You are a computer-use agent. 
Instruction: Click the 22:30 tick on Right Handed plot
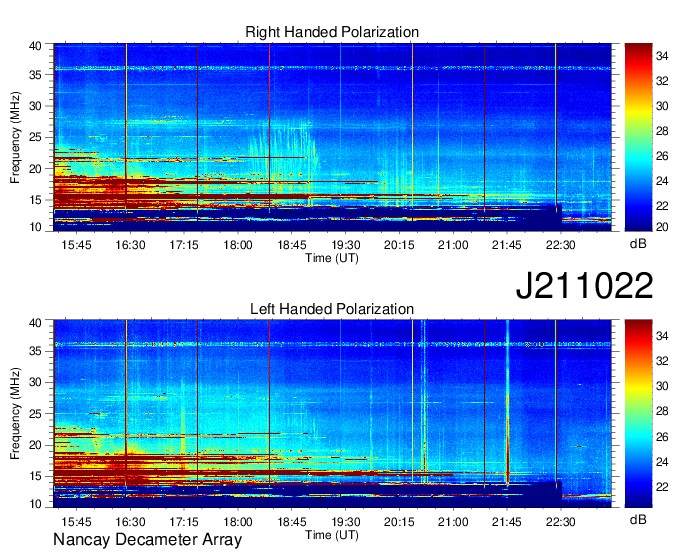[x=560, y=245]
